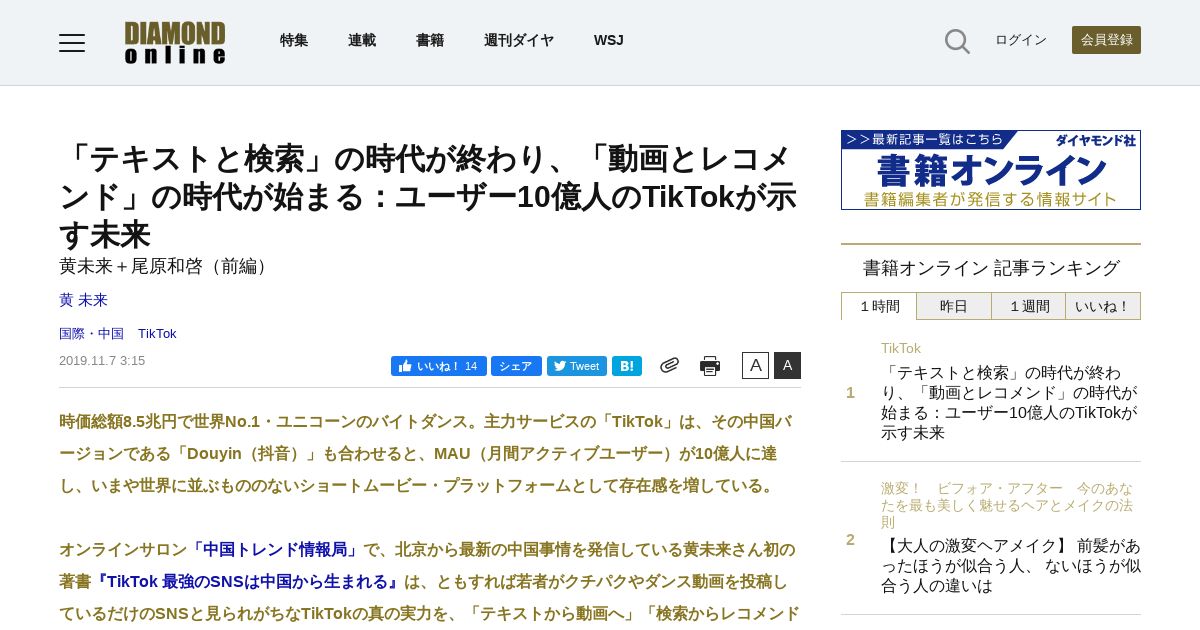Set the small font size A

(x=755, y=365)
